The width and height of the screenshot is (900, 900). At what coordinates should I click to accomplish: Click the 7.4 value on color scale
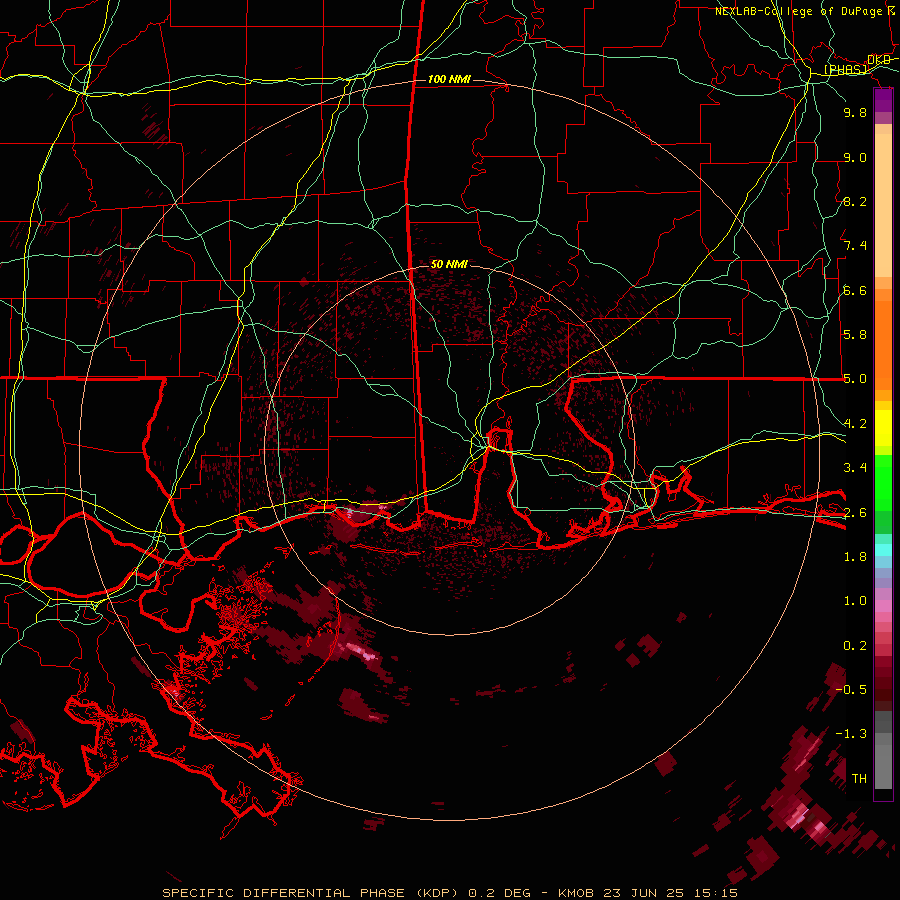[x=855, y=246]
